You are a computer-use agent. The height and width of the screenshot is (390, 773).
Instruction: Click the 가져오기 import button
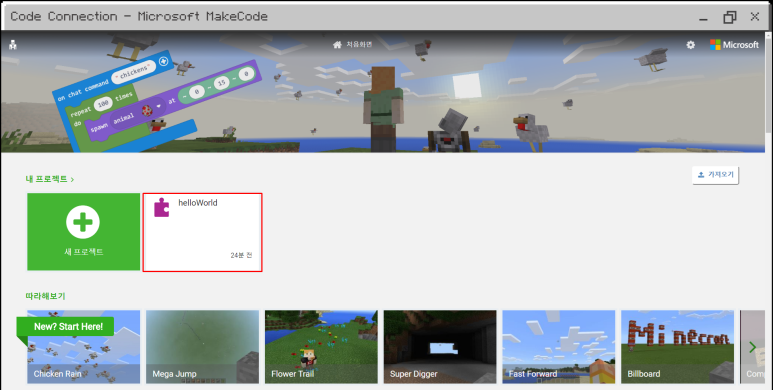coord(715,175)
